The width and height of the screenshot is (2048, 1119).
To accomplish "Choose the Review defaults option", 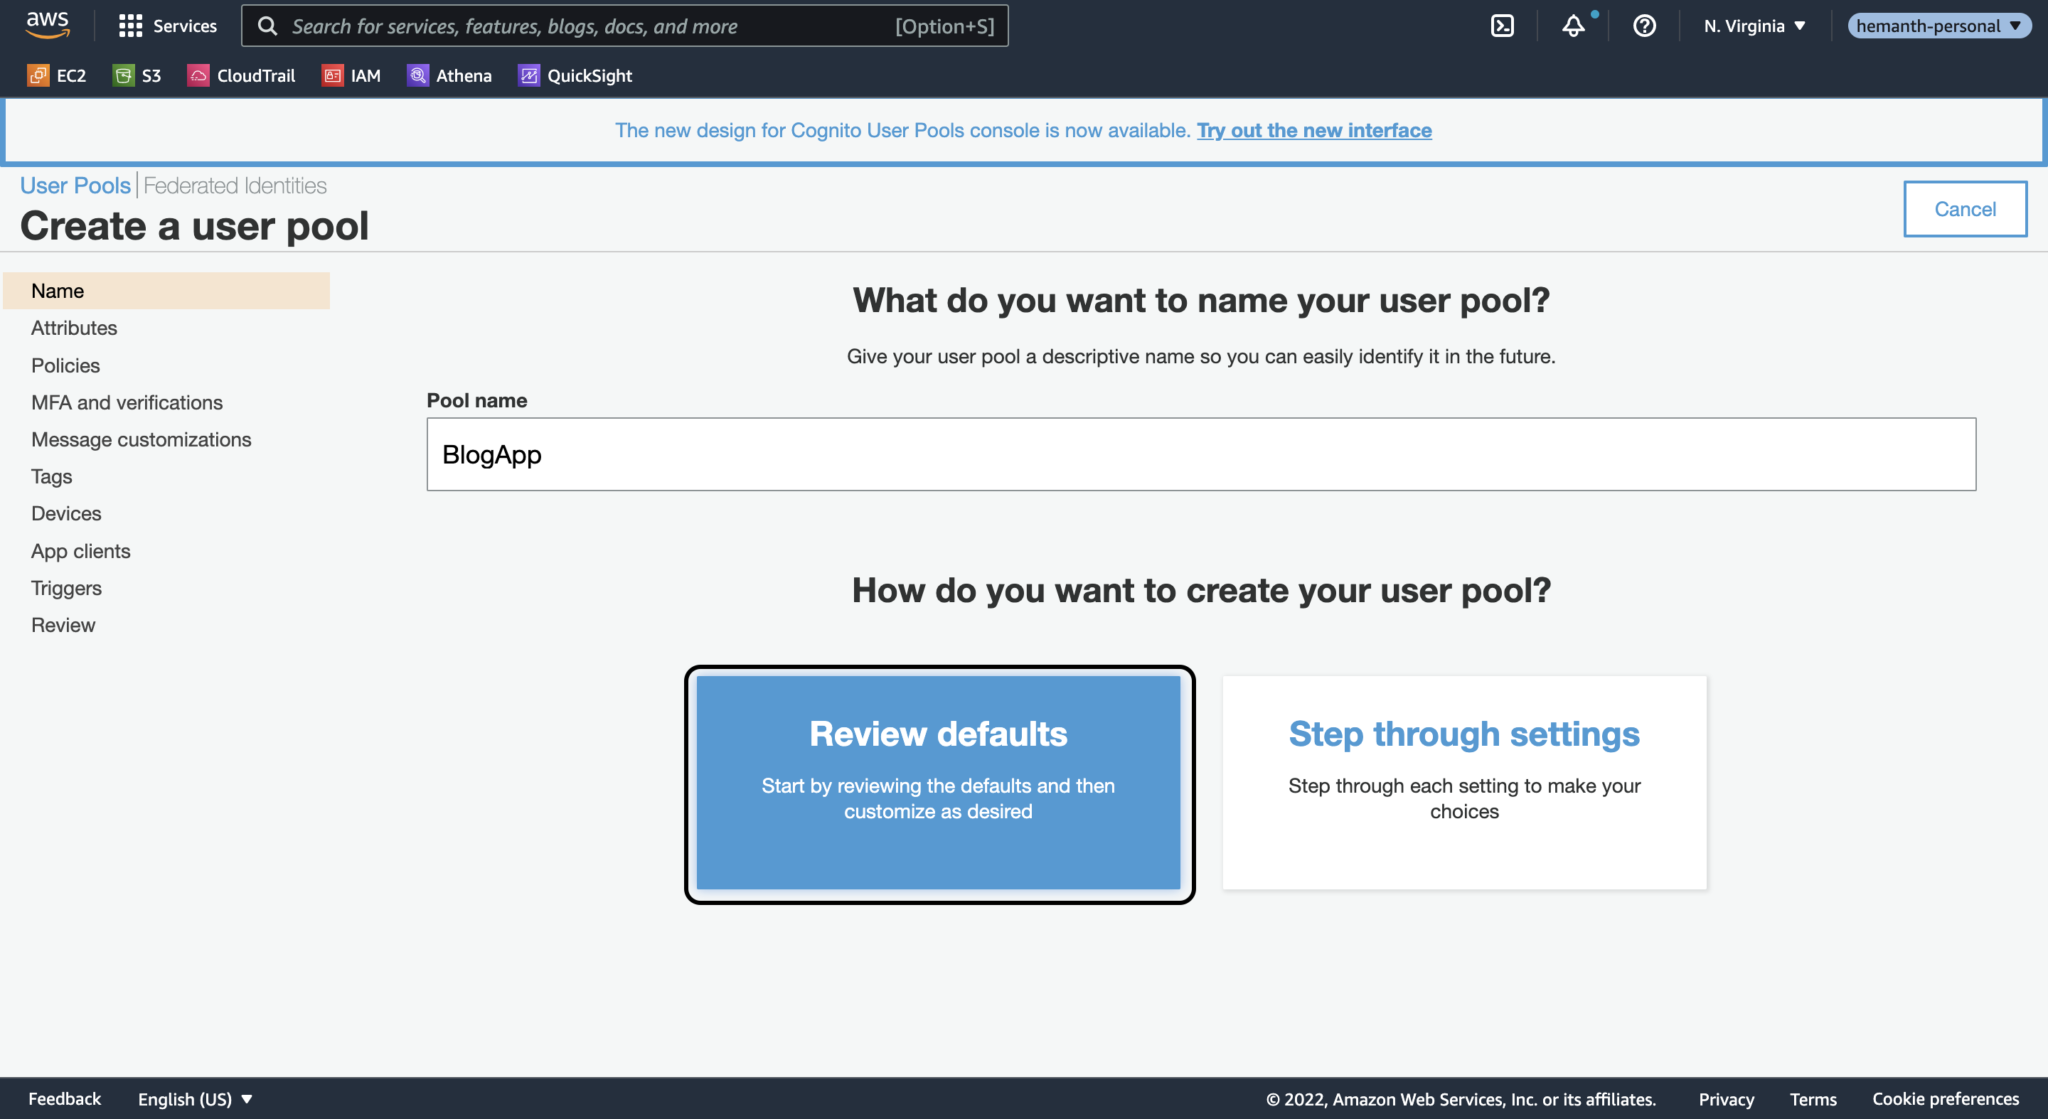I will pos(938,782).
